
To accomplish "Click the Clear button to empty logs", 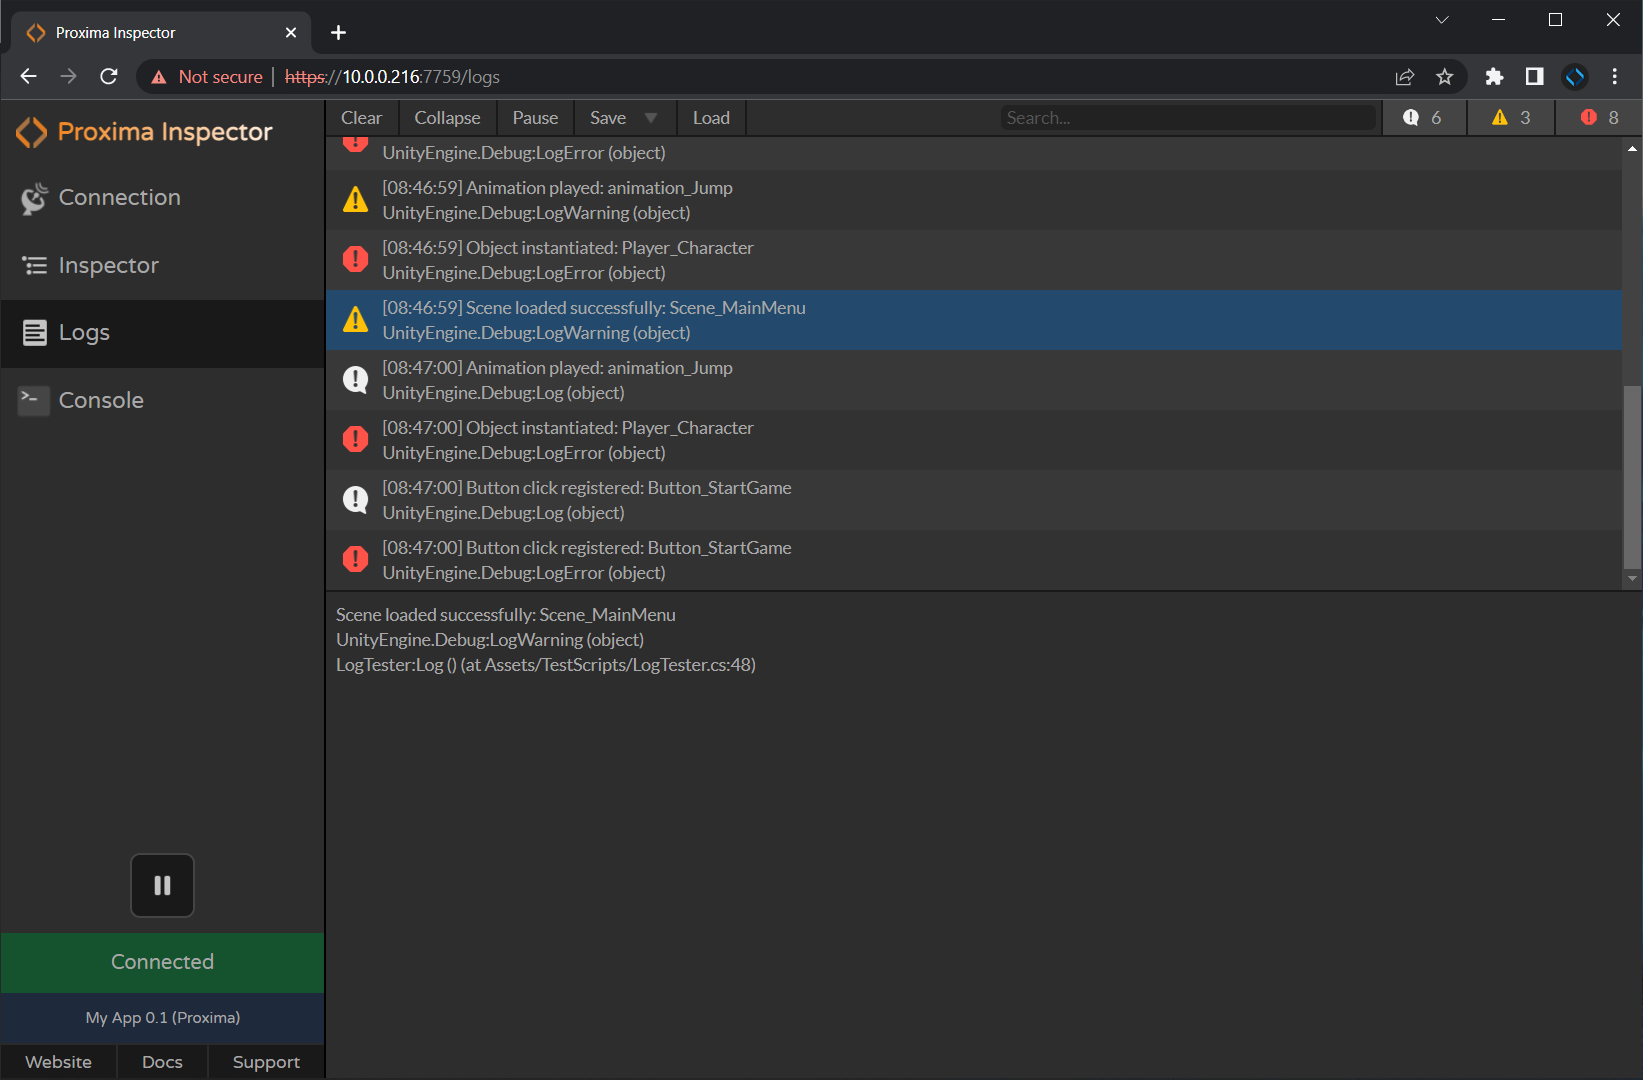I will 361,117.
